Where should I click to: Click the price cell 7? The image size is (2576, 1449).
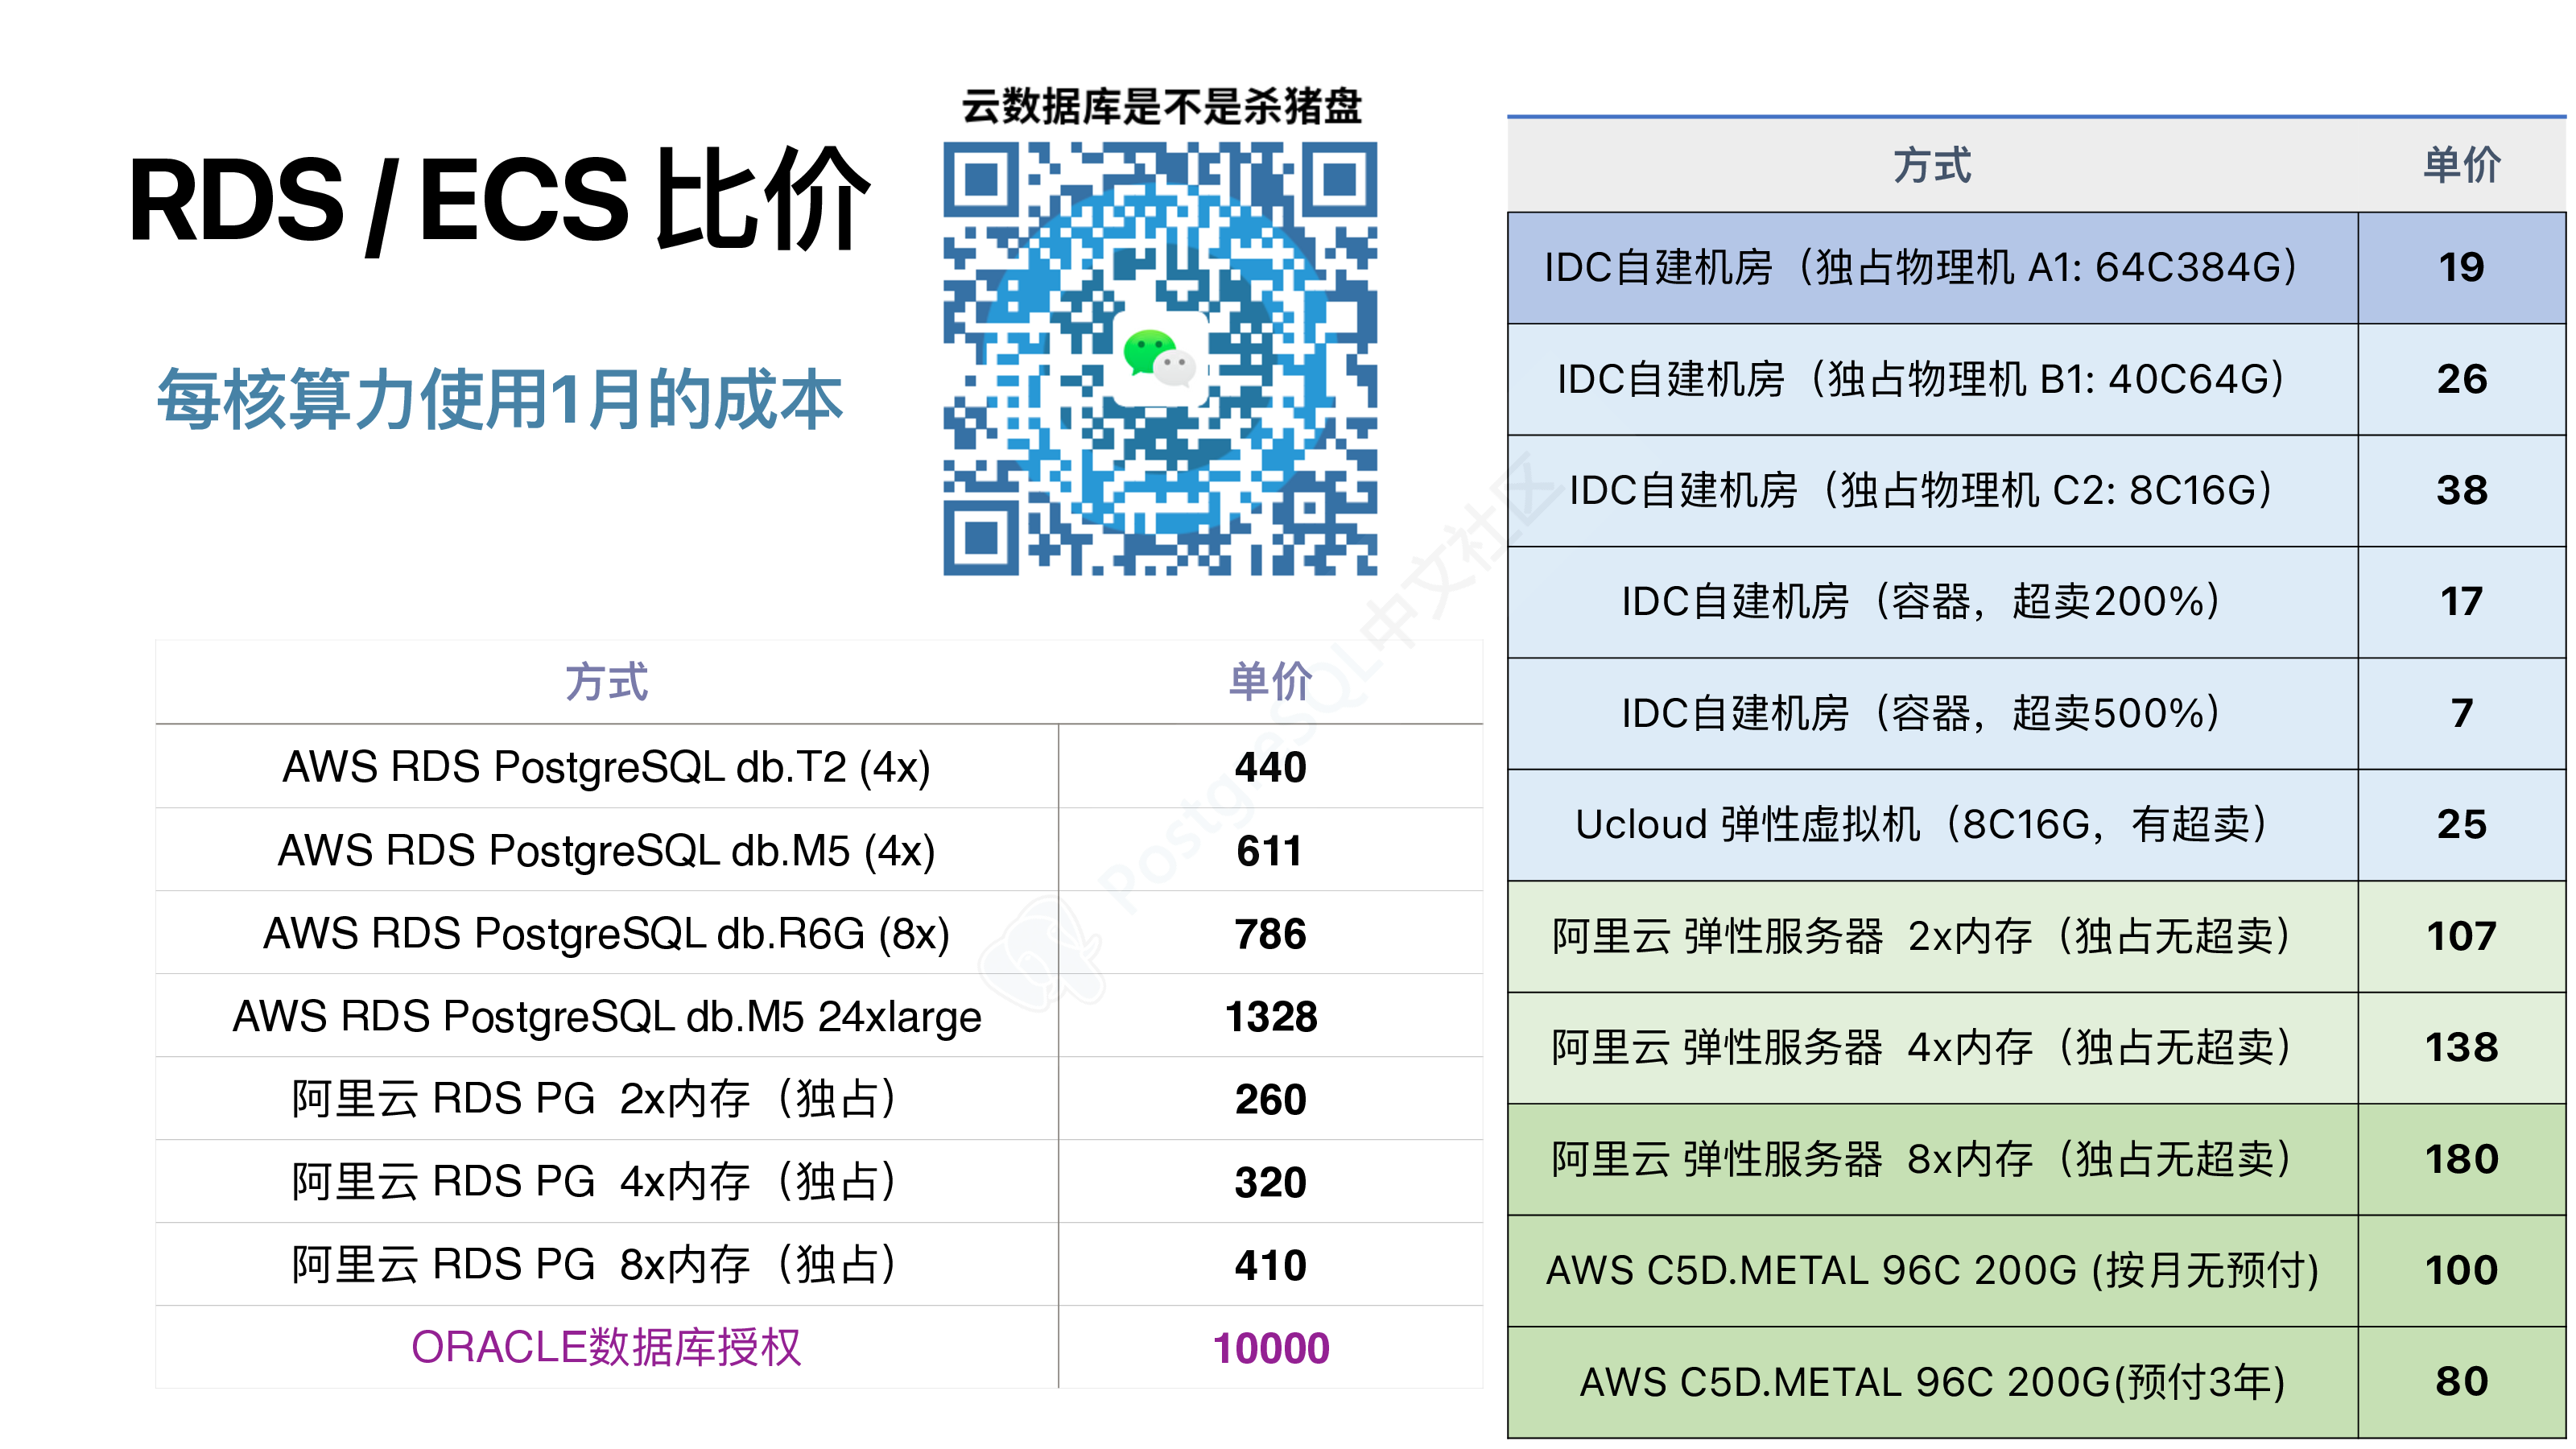click(2461, 713)
